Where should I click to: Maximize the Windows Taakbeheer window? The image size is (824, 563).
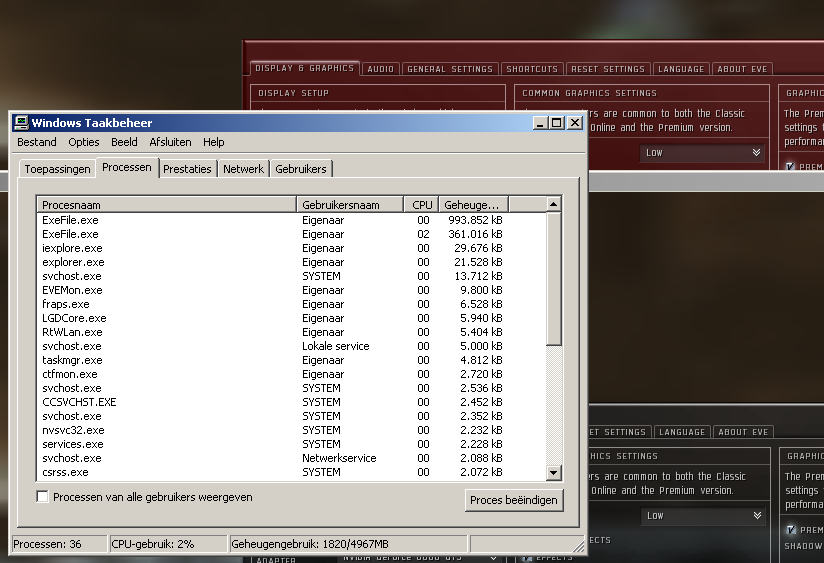click(x=557, y=123)
